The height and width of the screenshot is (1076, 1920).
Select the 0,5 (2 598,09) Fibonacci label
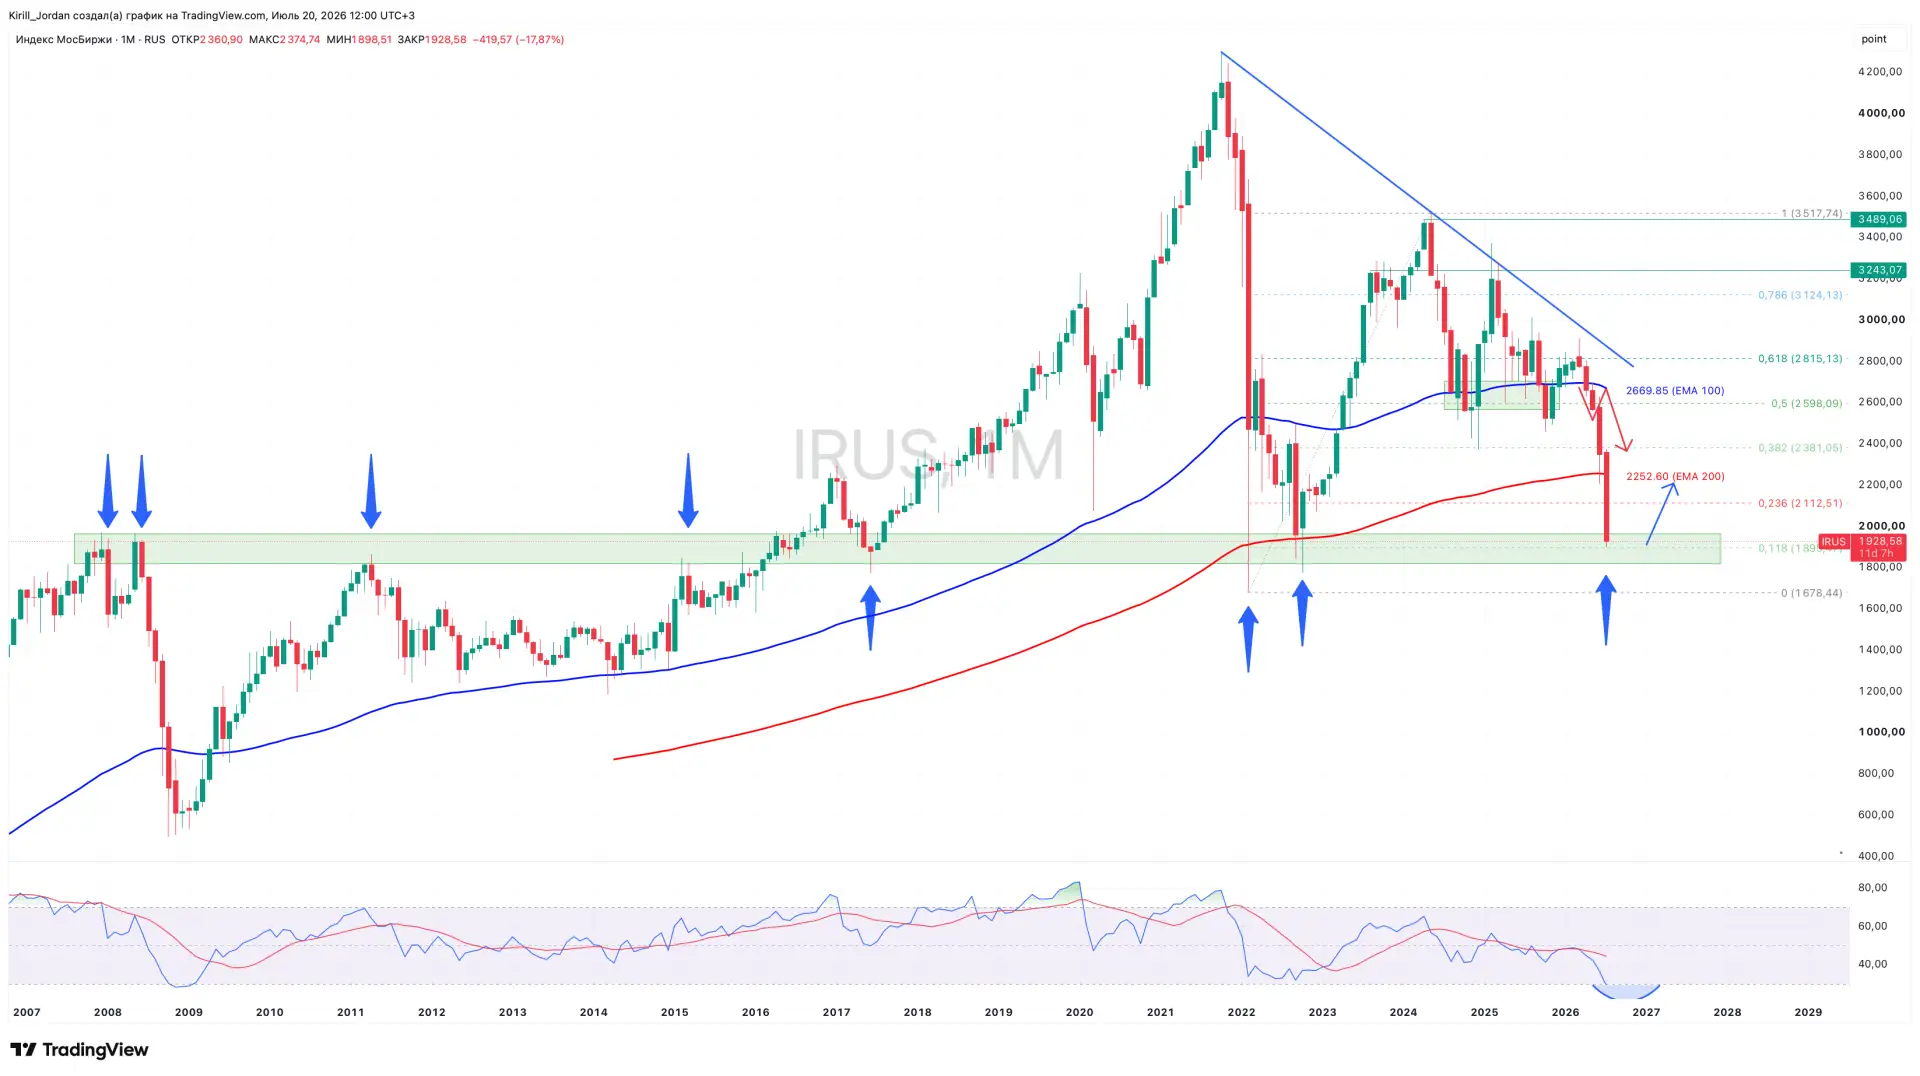[1806, 403]
